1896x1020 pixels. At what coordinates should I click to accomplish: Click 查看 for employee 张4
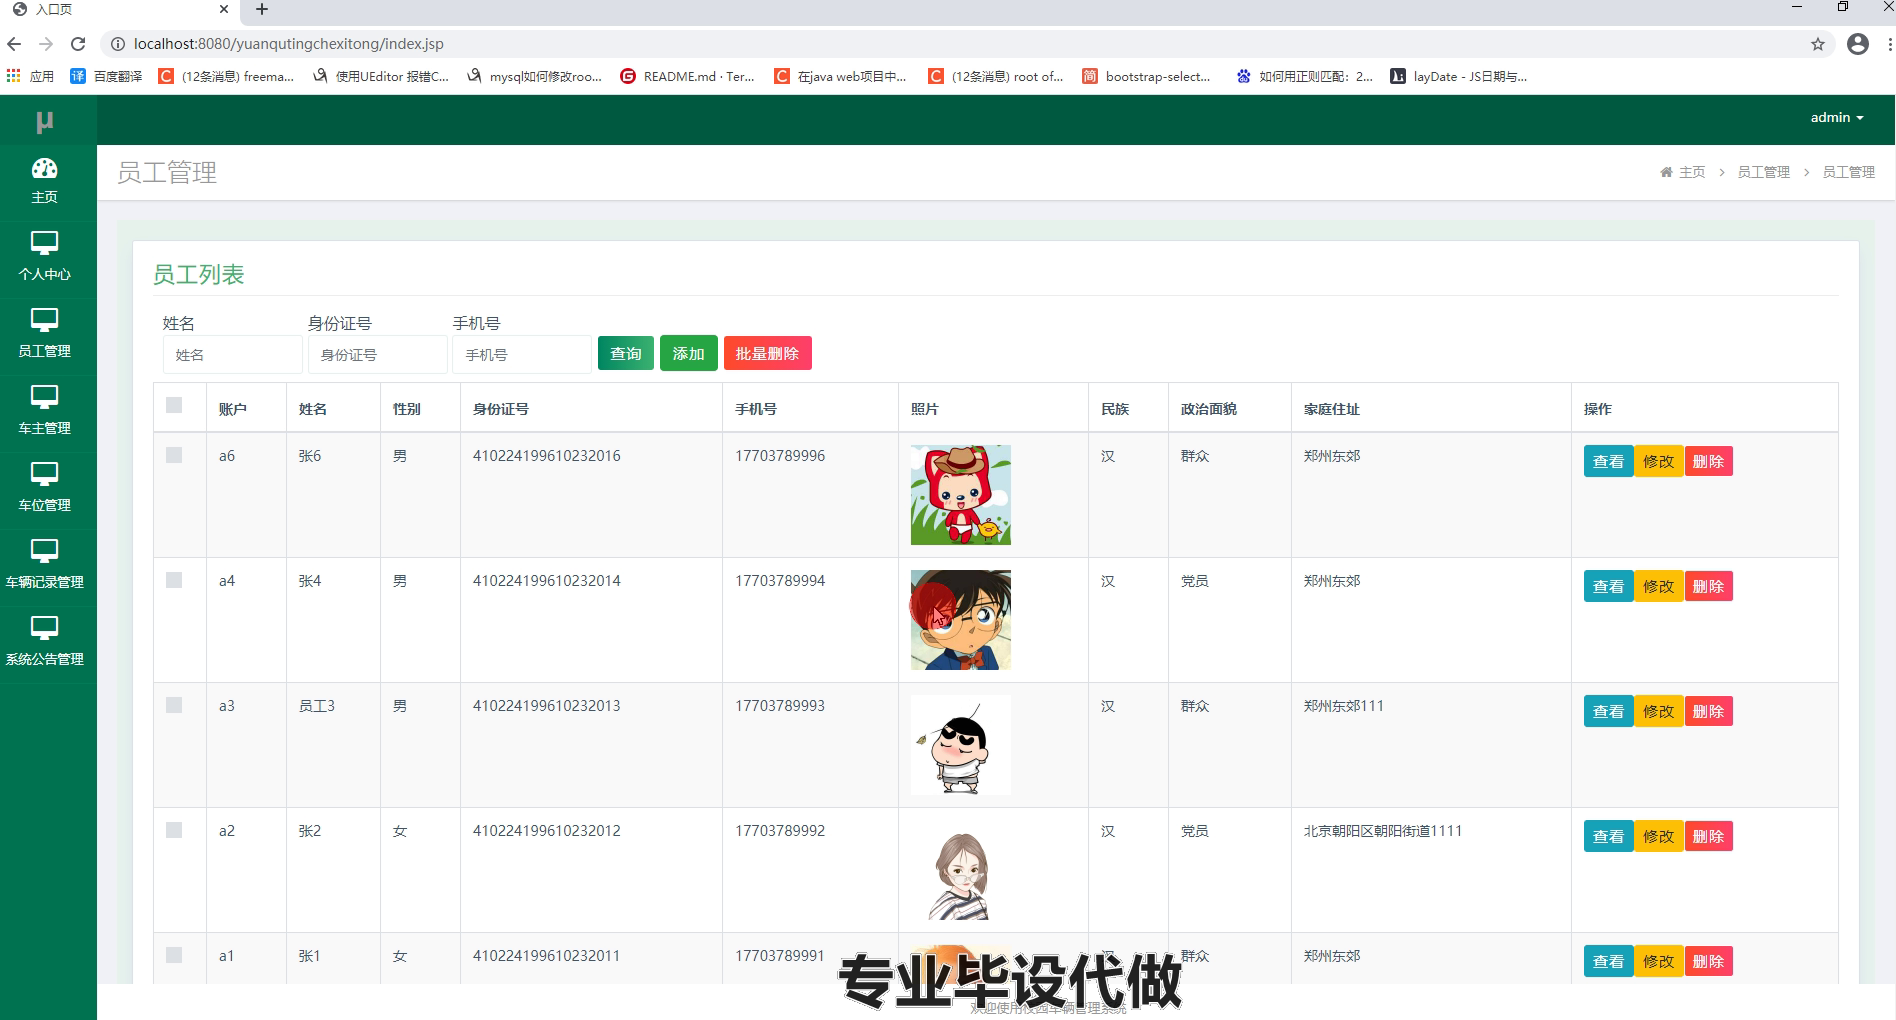tap(1609, 586)
